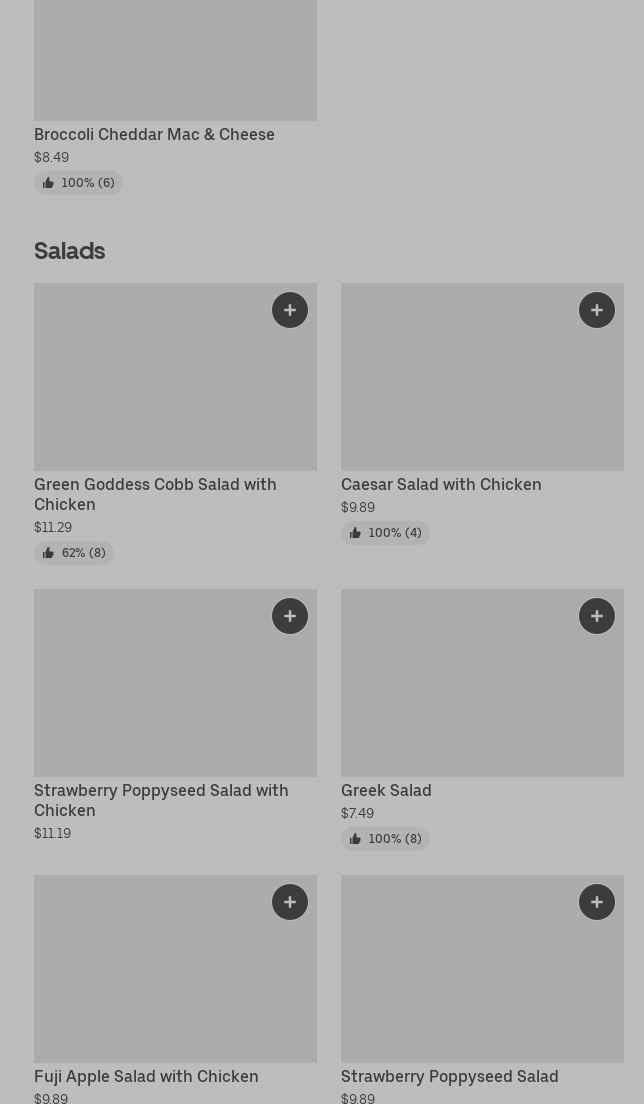Click thumbs-up icon on Broccoli Cheddar Mac rating
Image resolution: width=644 pixels, height=1104 pixels.
[48, 183]
